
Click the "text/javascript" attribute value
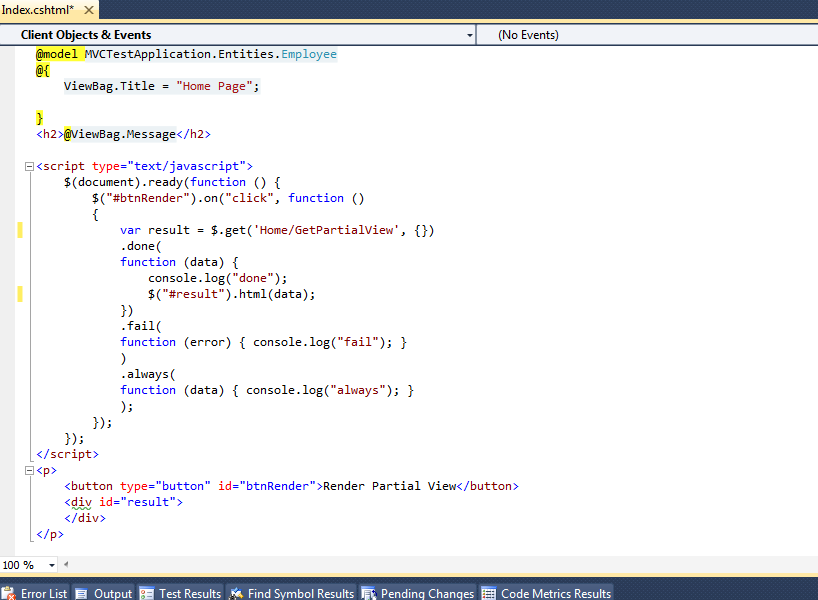coord(186,166)
